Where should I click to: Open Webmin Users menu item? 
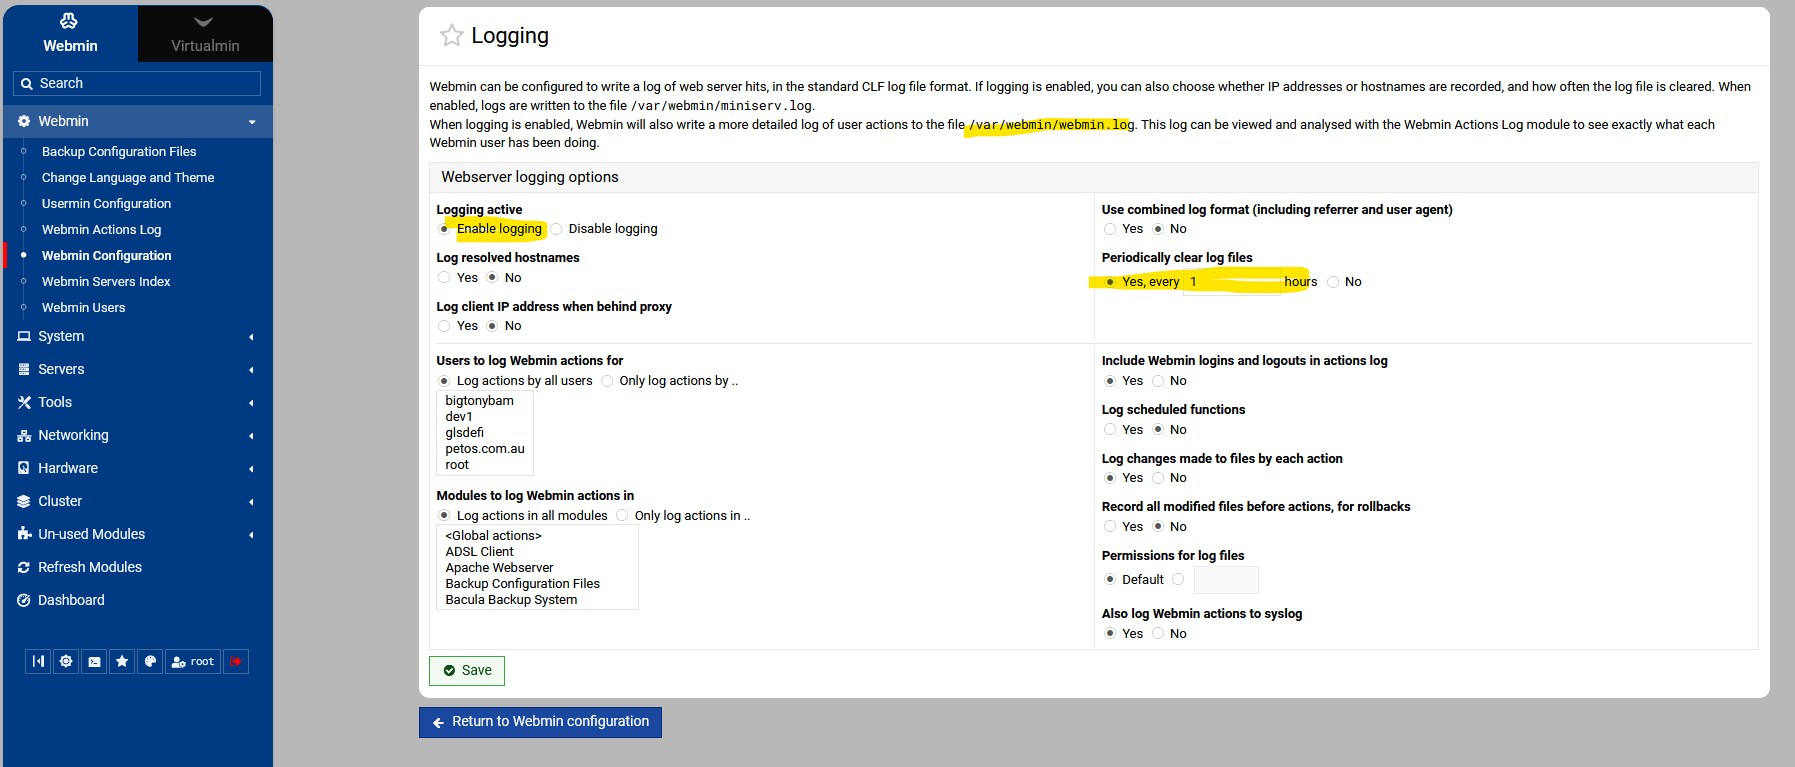83,307
